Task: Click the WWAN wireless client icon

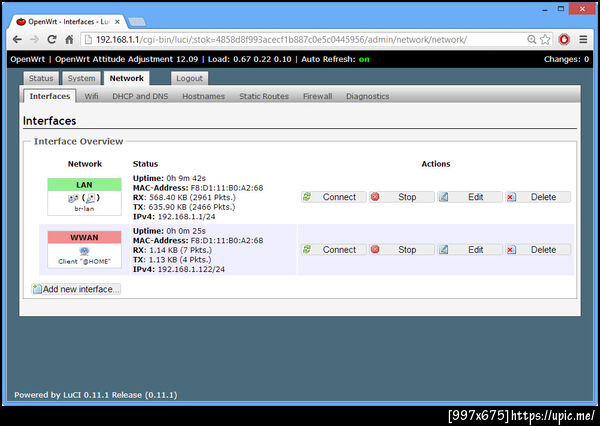Action: (84, 251)
